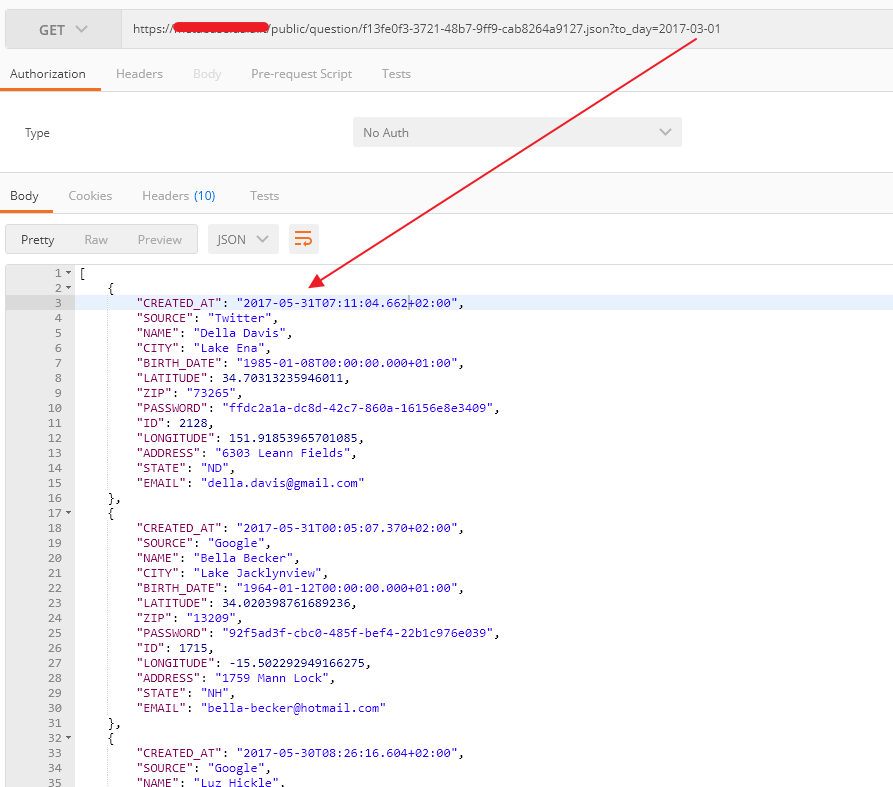Select the Authorization tab

tap(48, 73)
